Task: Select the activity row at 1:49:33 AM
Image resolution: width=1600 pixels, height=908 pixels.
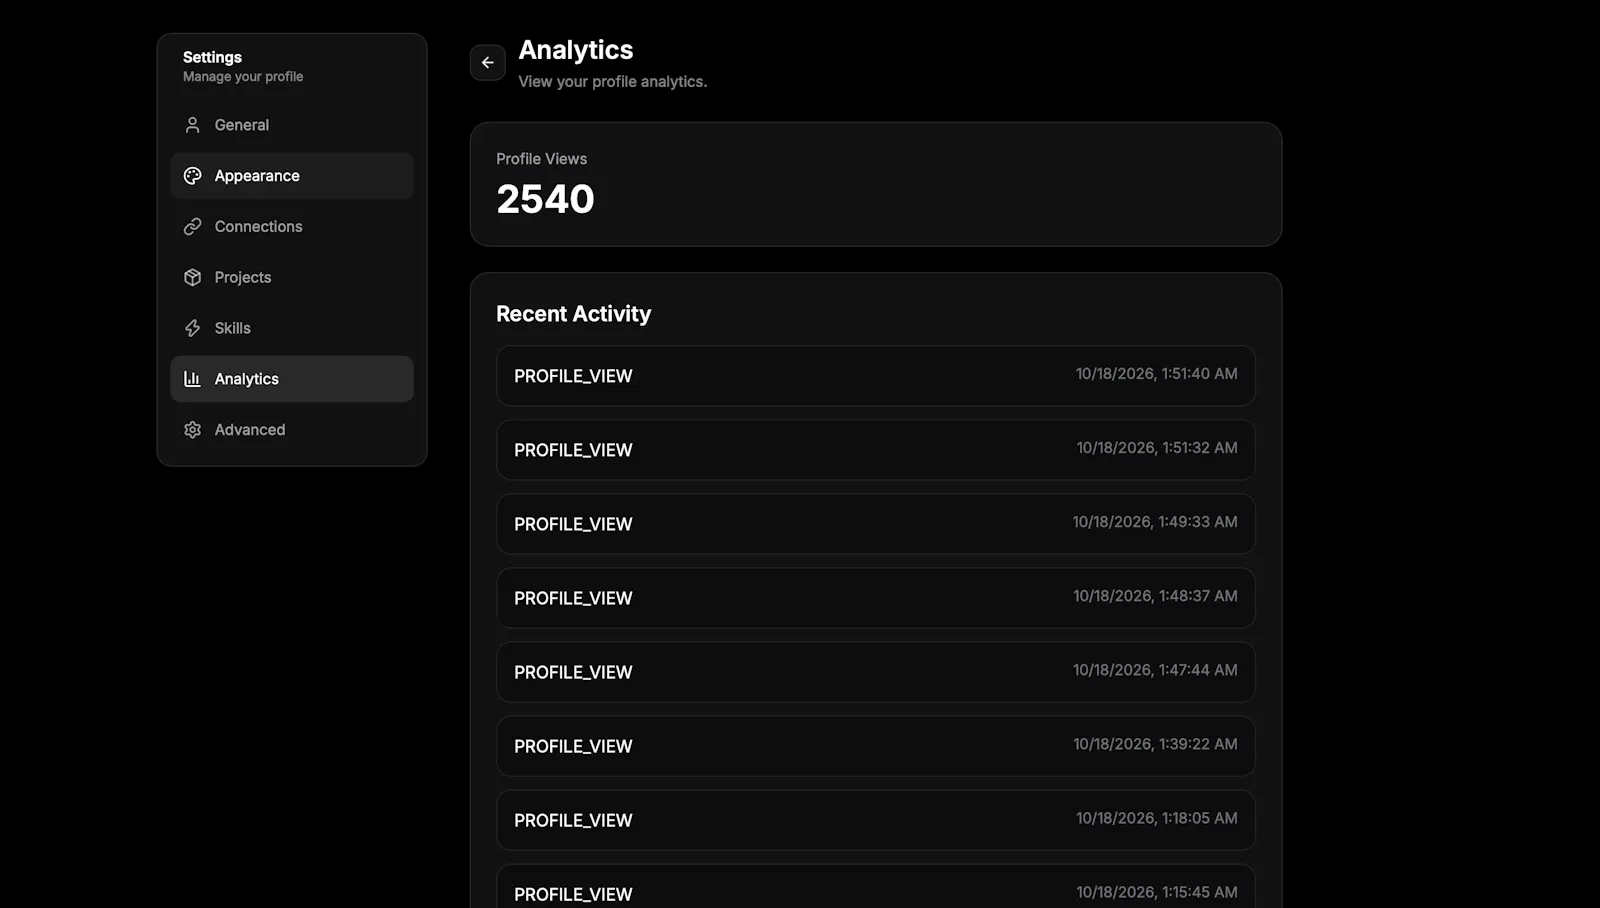Action: click(876, 524)
